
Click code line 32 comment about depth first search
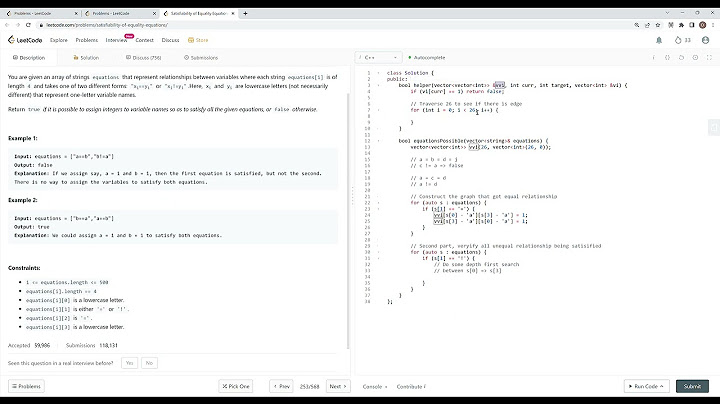tap(476, 264)
